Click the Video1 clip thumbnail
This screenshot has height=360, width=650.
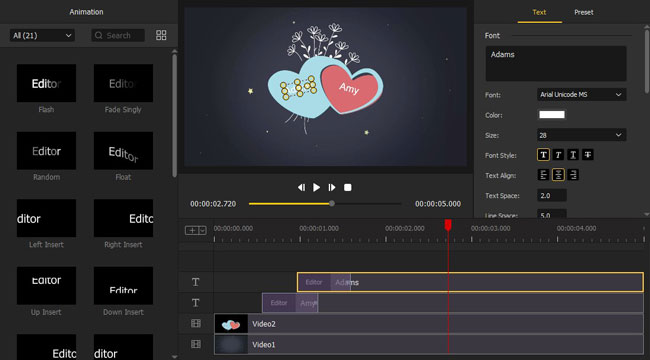(231, 345)
